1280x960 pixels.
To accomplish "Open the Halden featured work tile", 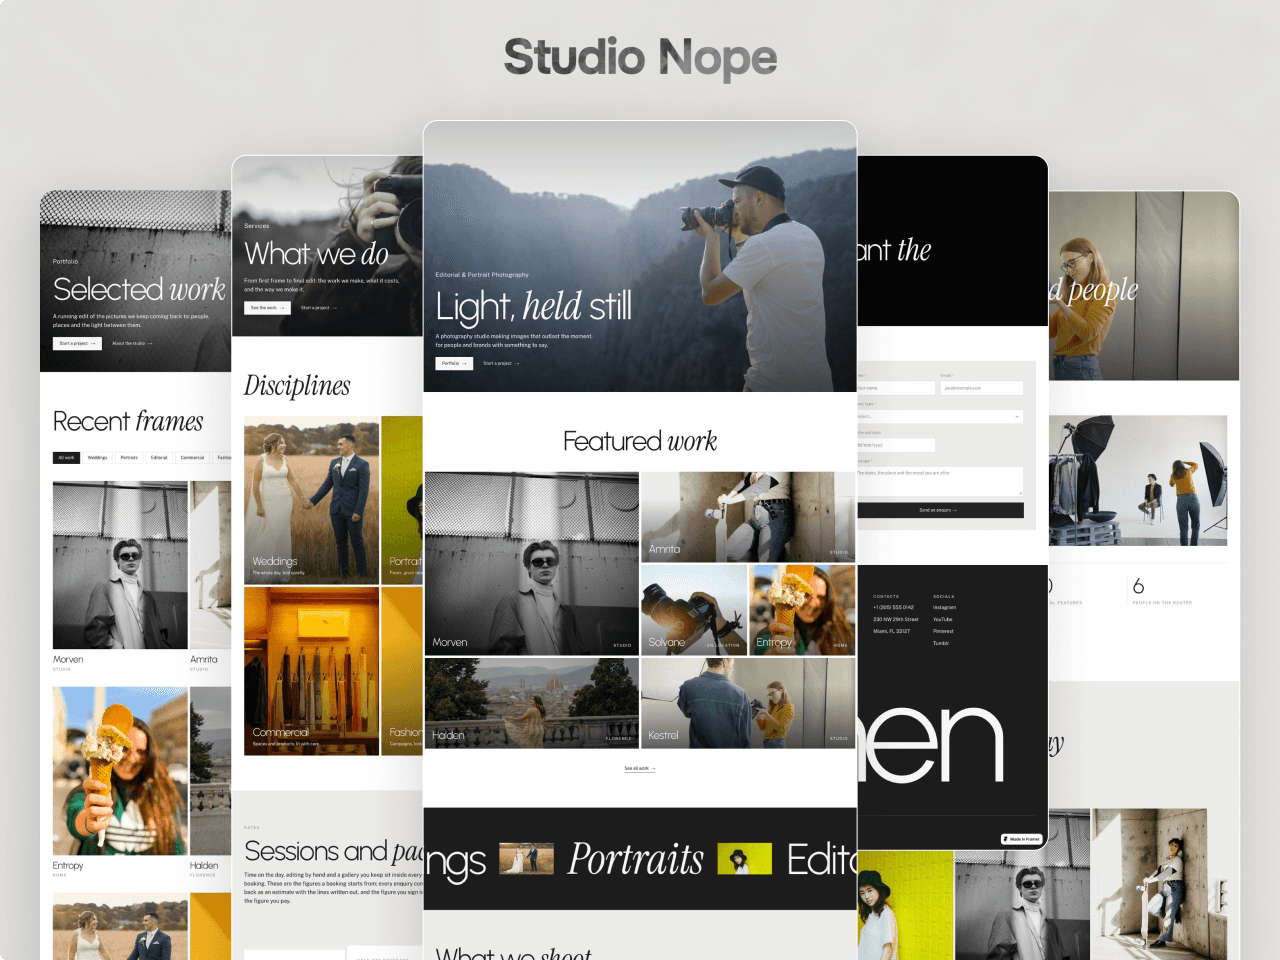I will click(x=532, y=703).
